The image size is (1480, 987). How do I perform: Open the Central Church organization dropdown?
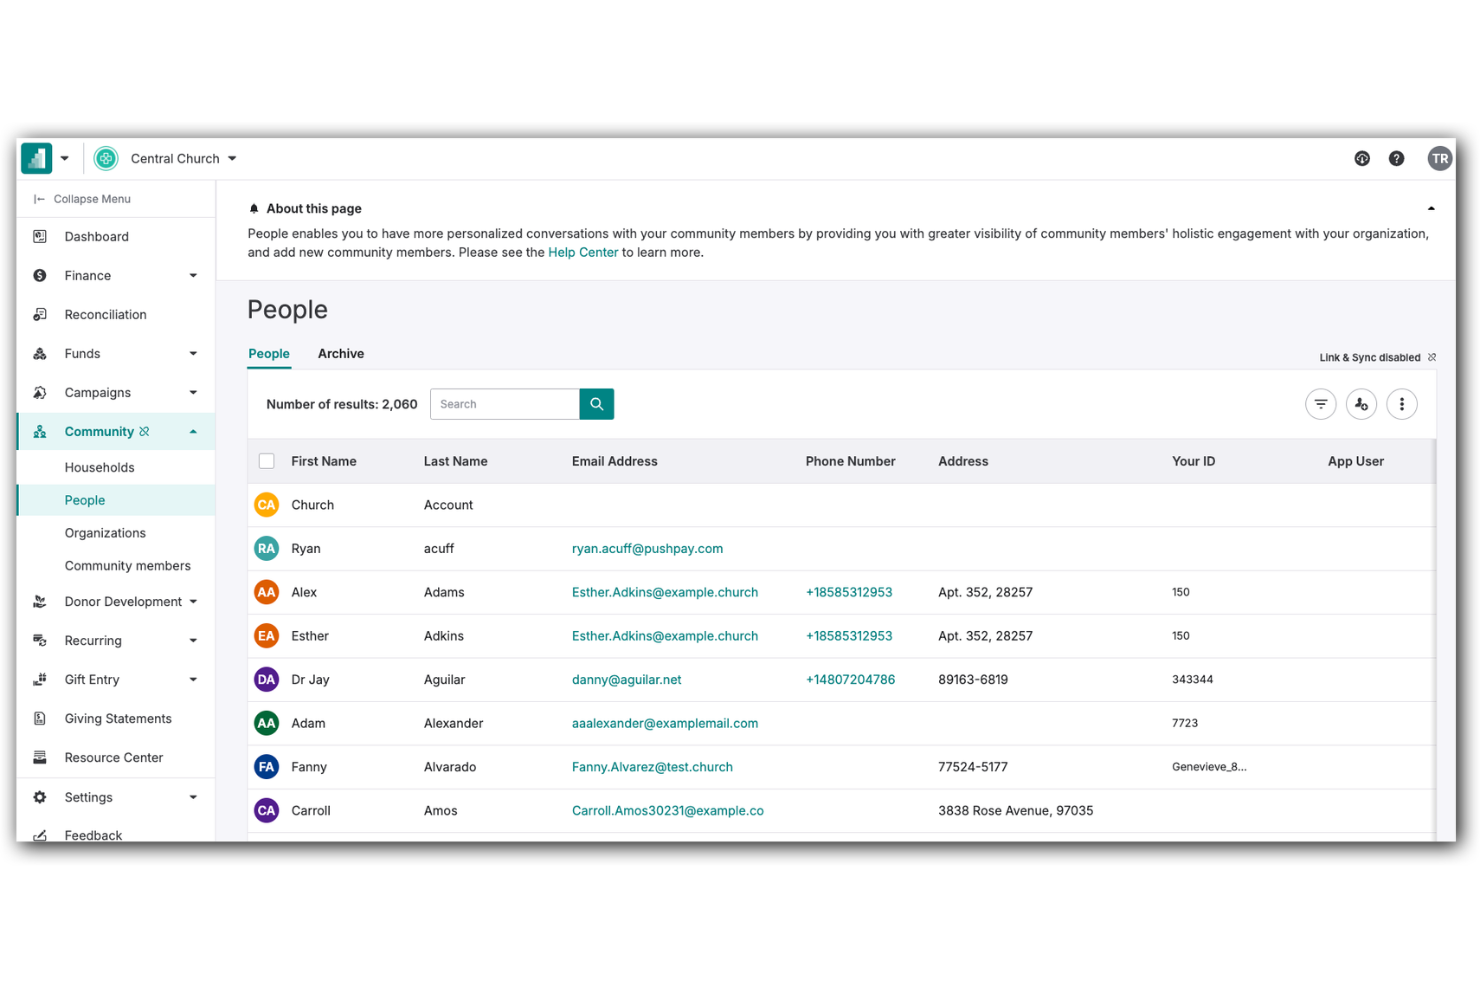coord(181,158)
